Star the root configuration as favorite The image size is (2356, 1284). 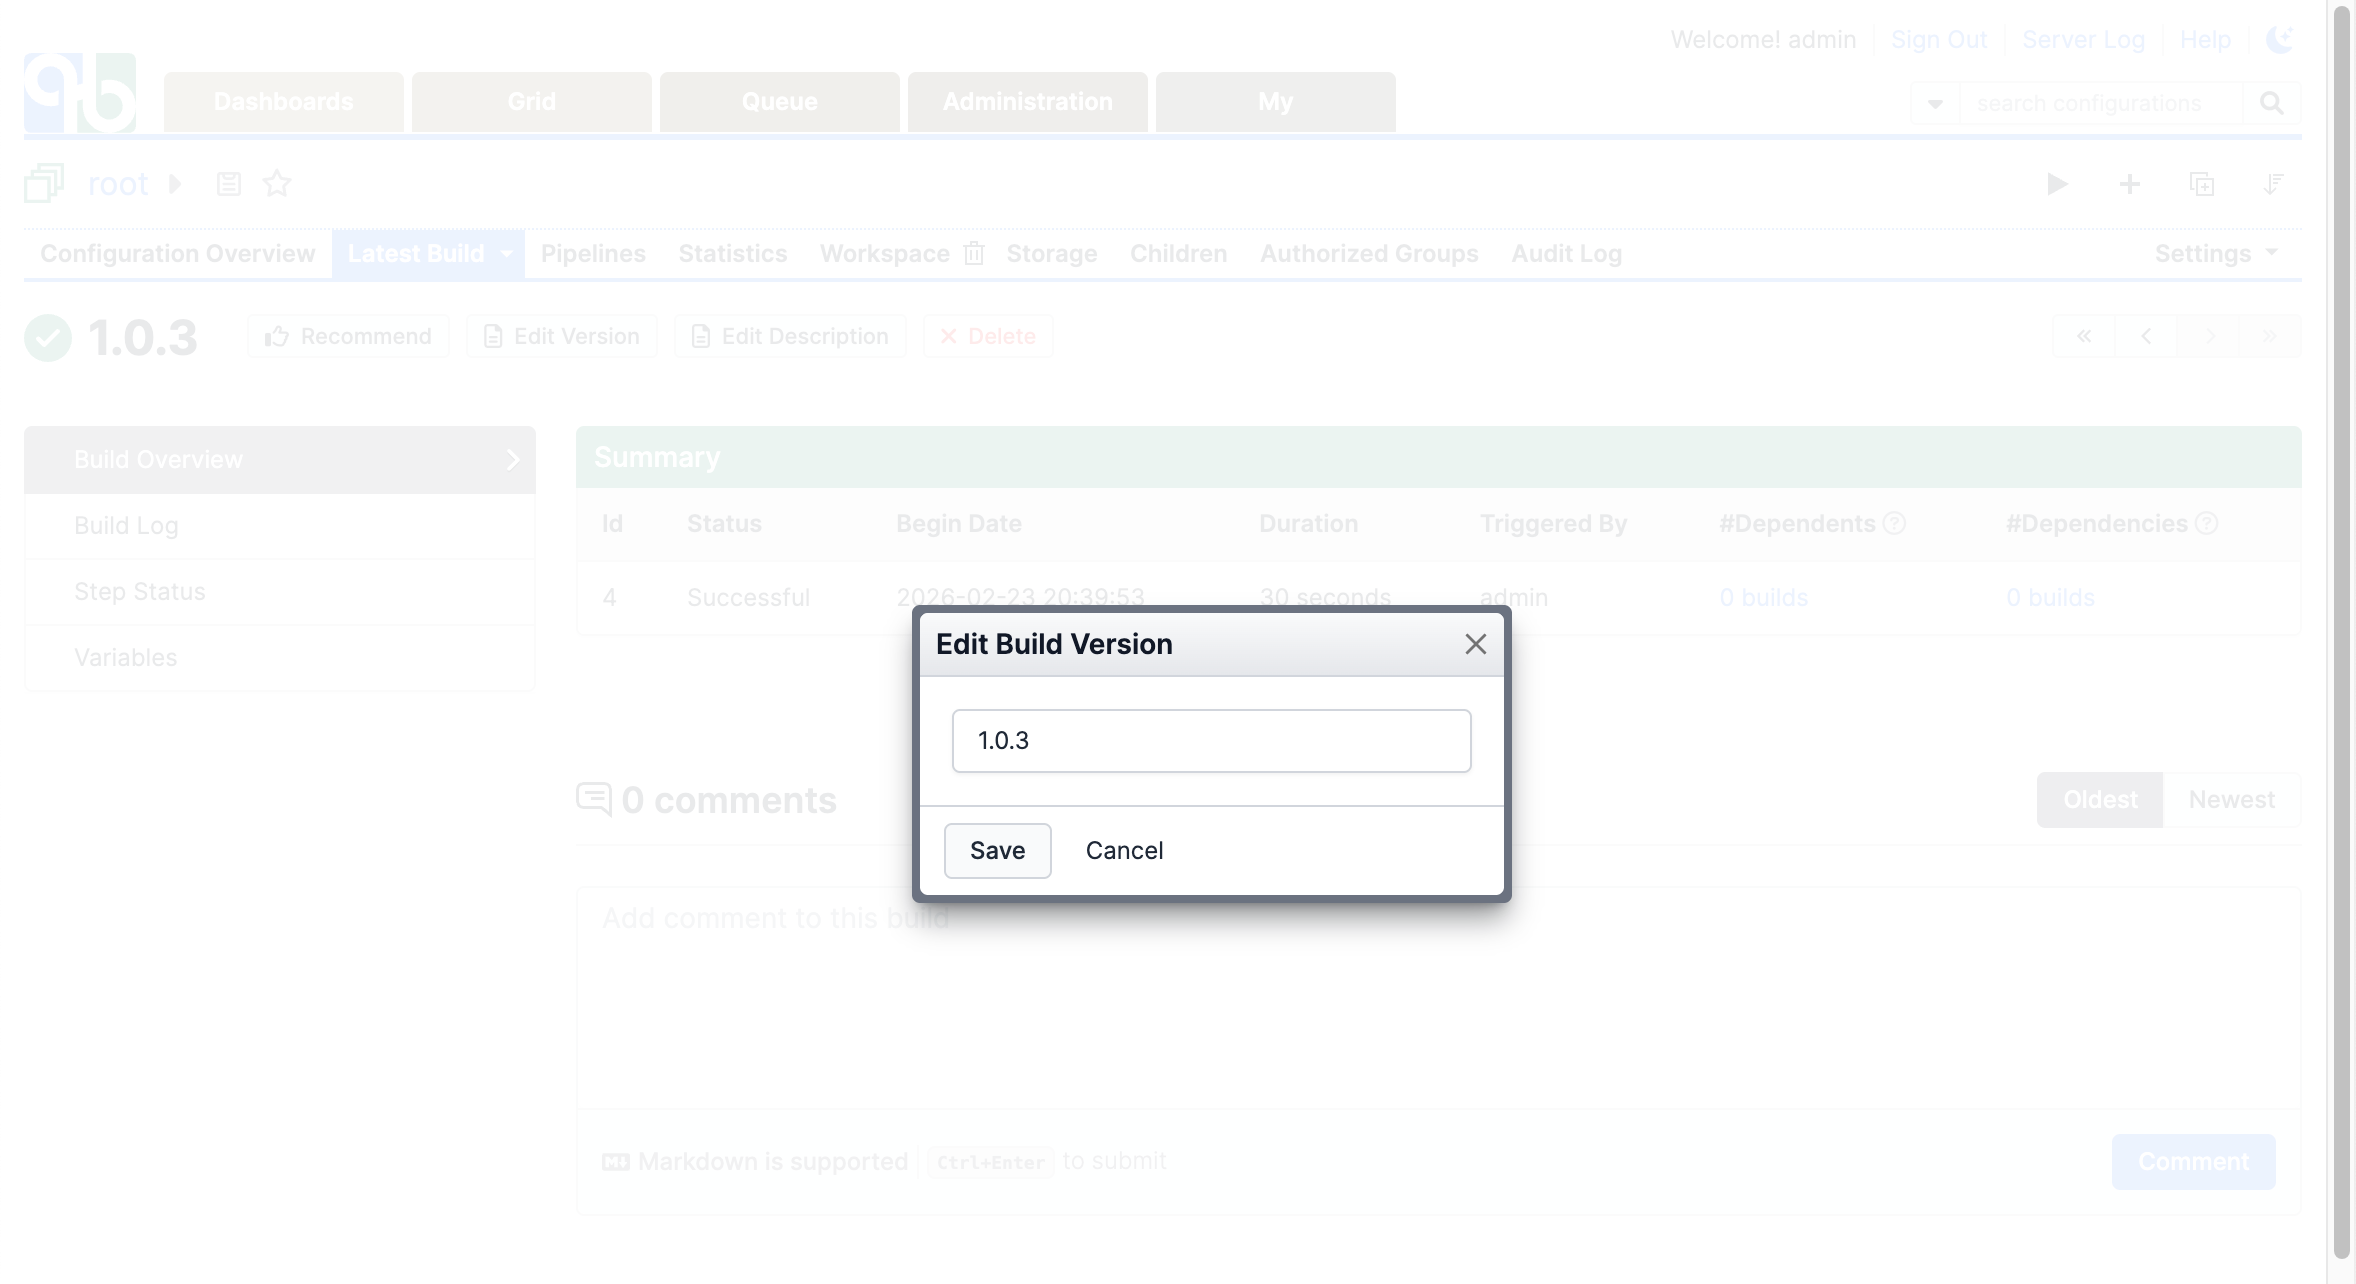(x=277, y=184)
